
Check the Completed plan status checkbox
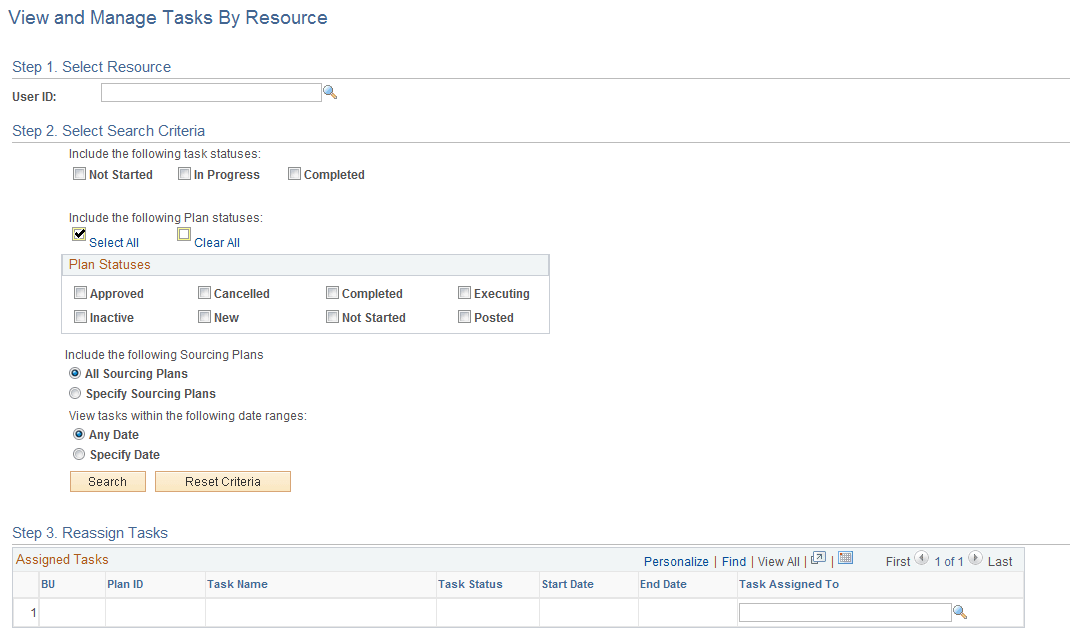(332, 292)
